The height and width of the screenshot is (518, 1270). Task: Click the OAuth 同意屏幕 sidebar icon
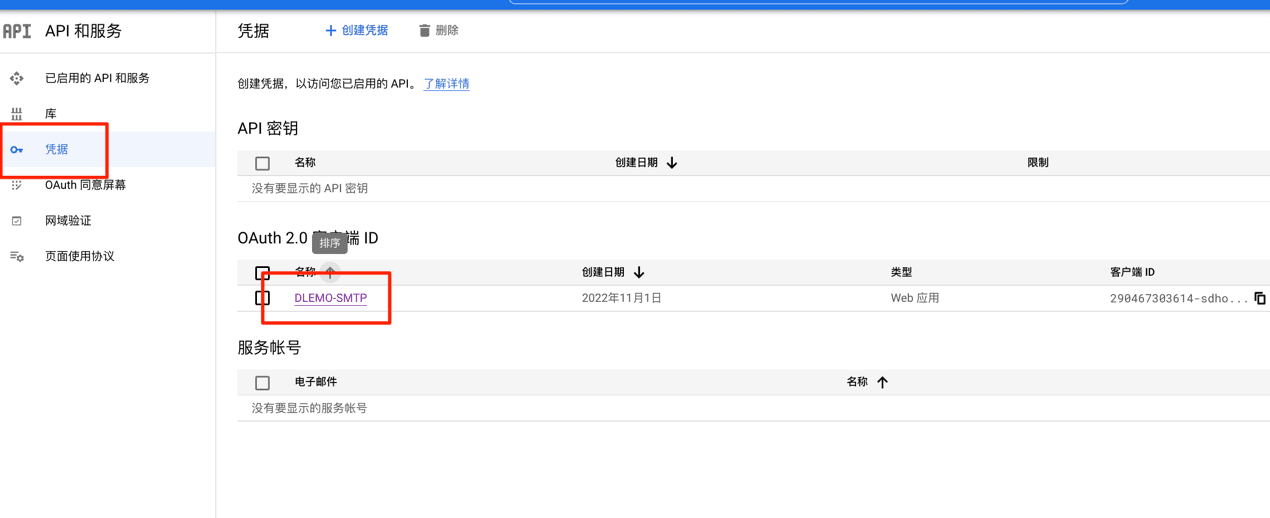click(17, 185)
